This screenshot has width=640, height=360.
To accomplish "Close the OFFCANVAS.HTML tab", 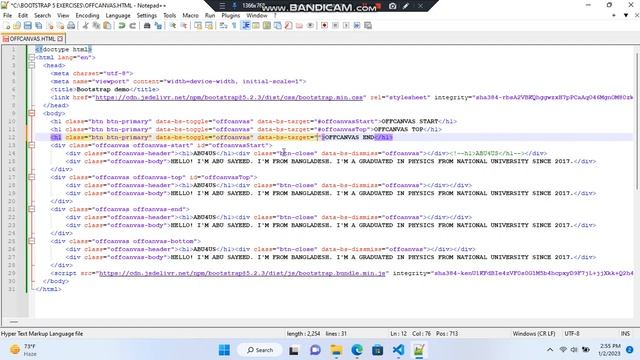I will [x=60, y=39].
